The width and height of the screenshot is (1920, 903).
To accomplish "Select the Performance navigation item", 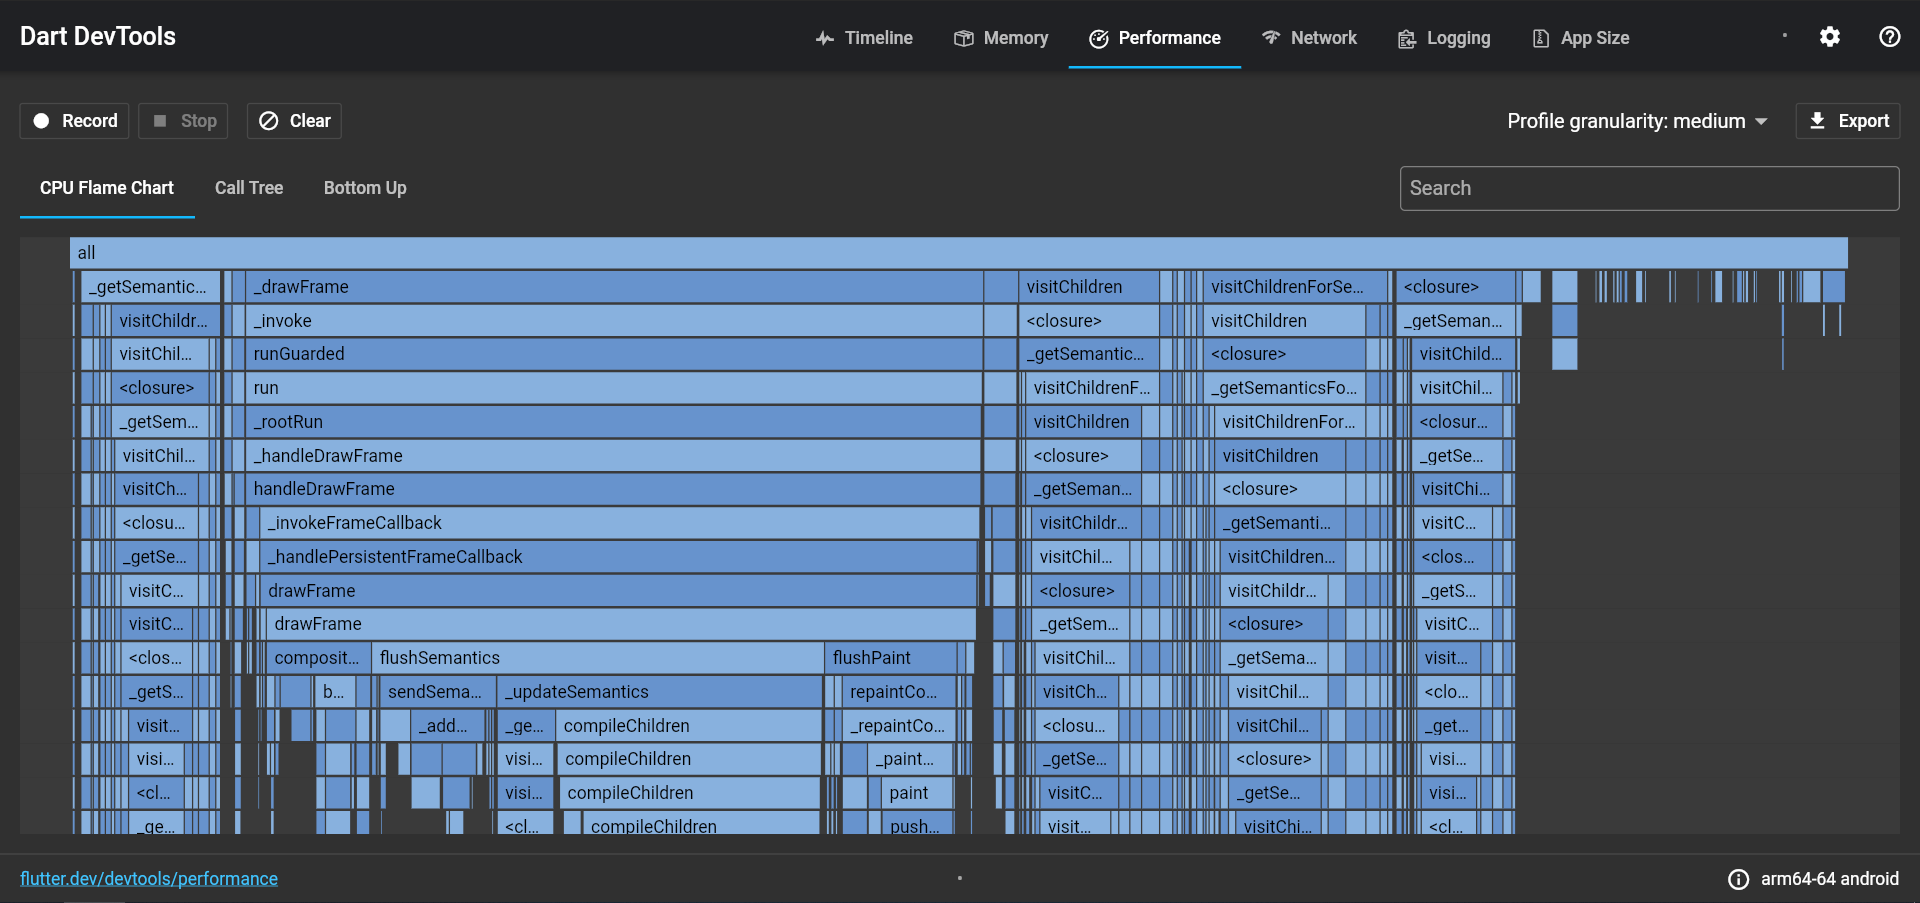I will pyautogui.click(x=1154, y=38).
